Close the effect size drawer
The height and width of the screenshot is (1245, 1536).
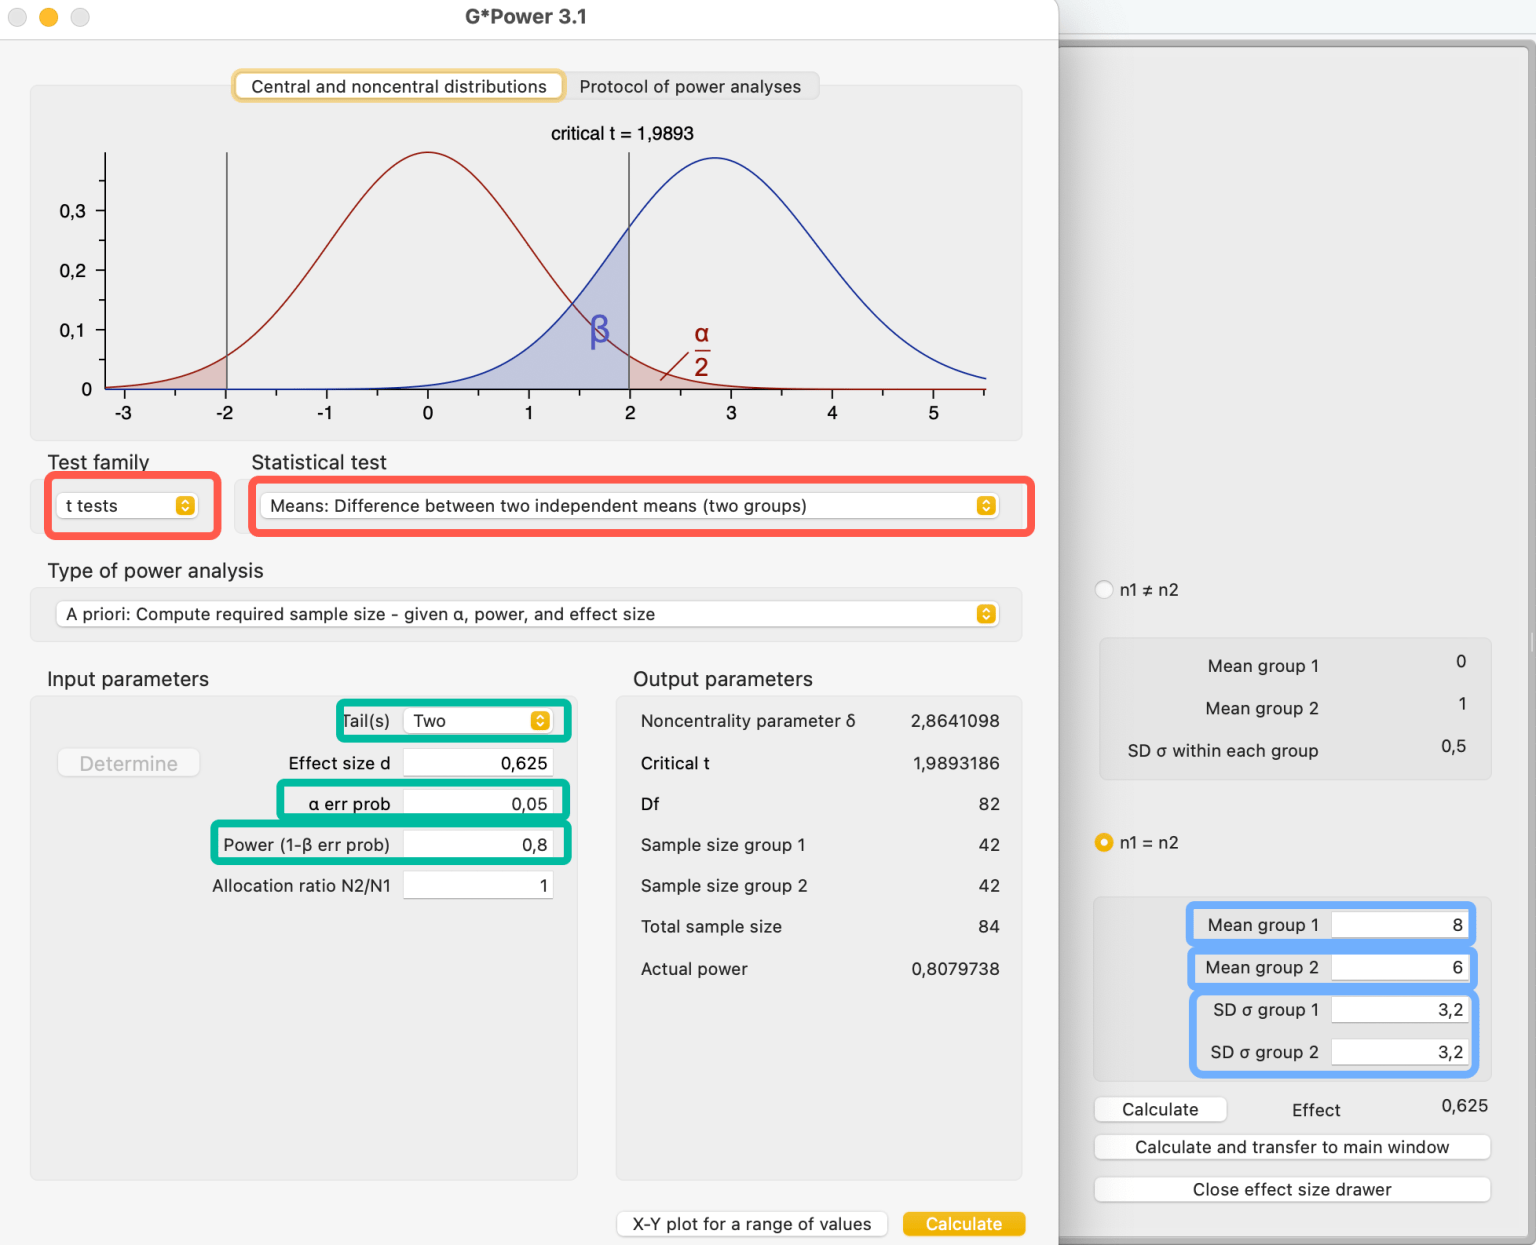click(1292, 1189)
